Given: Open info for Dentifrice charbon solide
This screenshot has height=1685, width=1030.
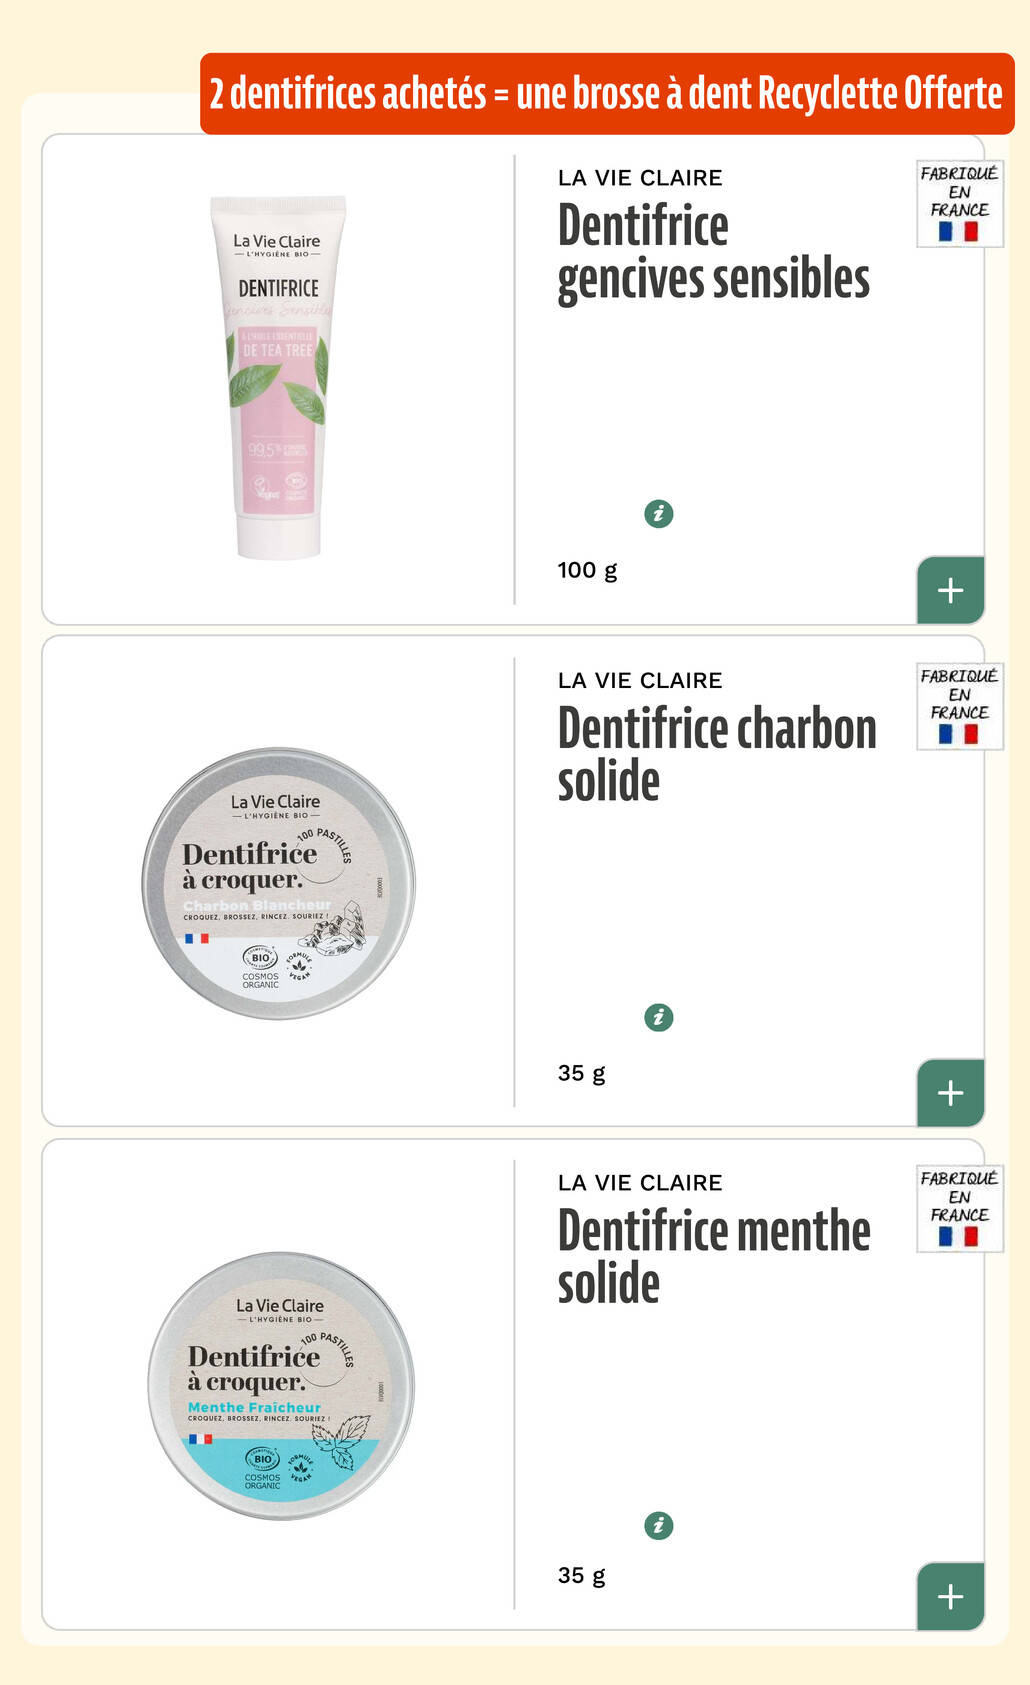Looking at the screenshot, I should (658, 1017).
